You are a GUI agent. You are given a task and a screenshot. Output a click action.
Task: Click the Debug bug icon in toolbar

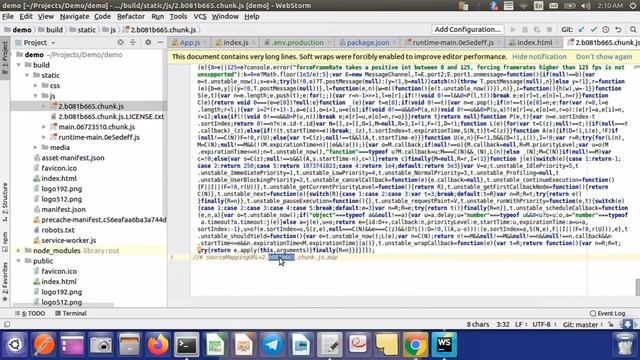525,29
